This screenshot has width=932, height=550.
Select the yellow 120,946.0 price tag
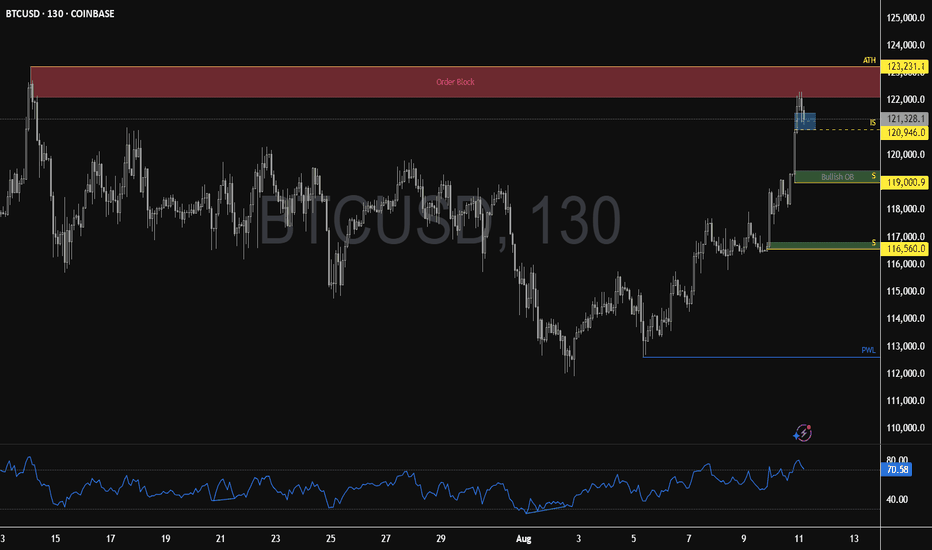coord(904,133)
